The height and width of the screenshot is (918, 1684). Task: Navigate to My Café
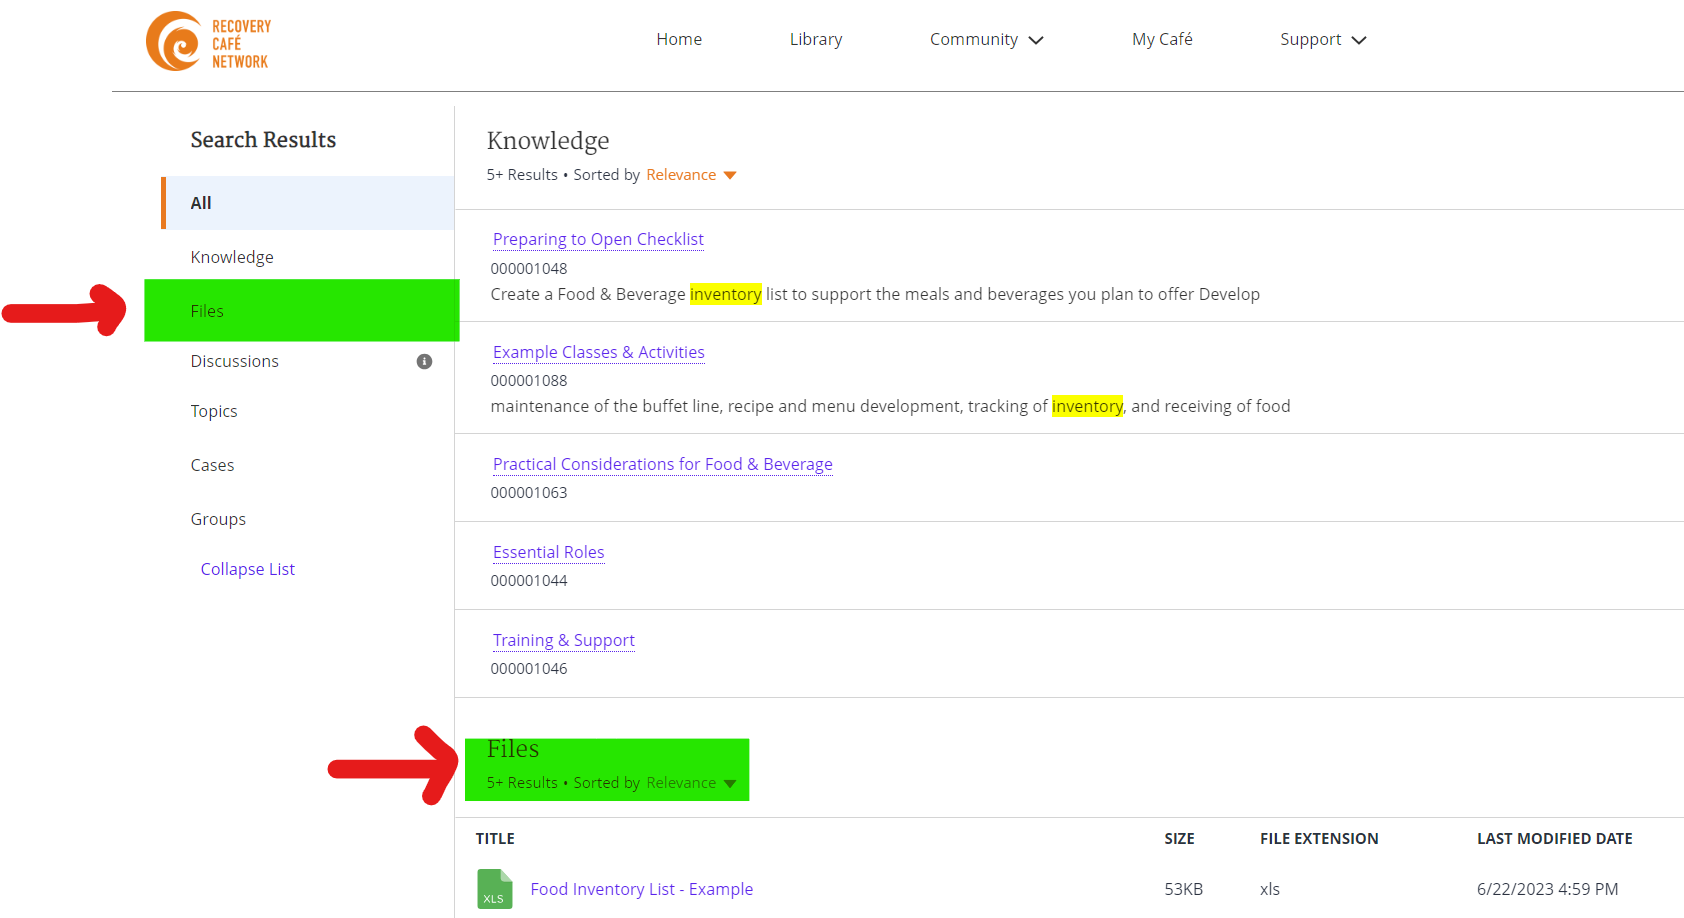click(x=1162, y=39)
